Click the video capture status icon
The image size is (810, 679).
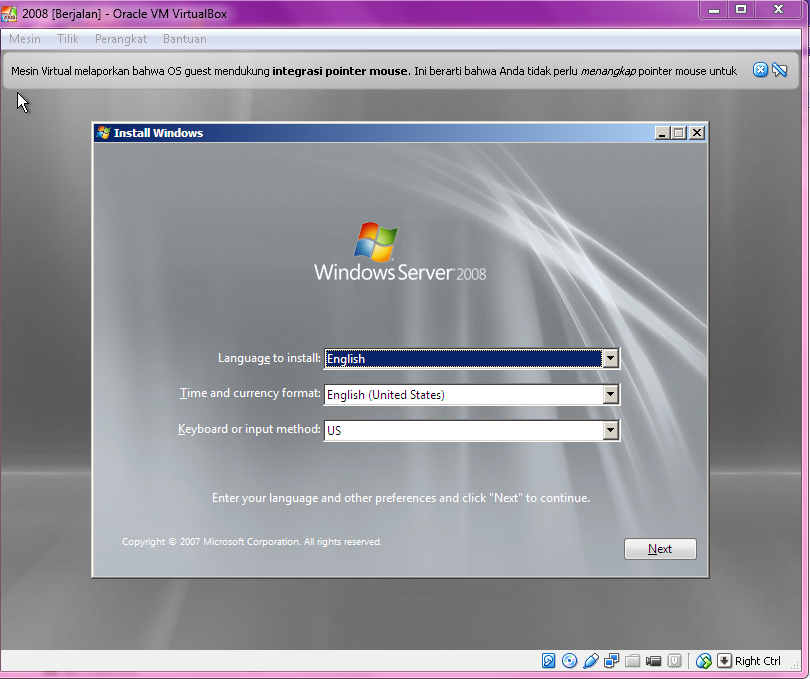[653, 660]
